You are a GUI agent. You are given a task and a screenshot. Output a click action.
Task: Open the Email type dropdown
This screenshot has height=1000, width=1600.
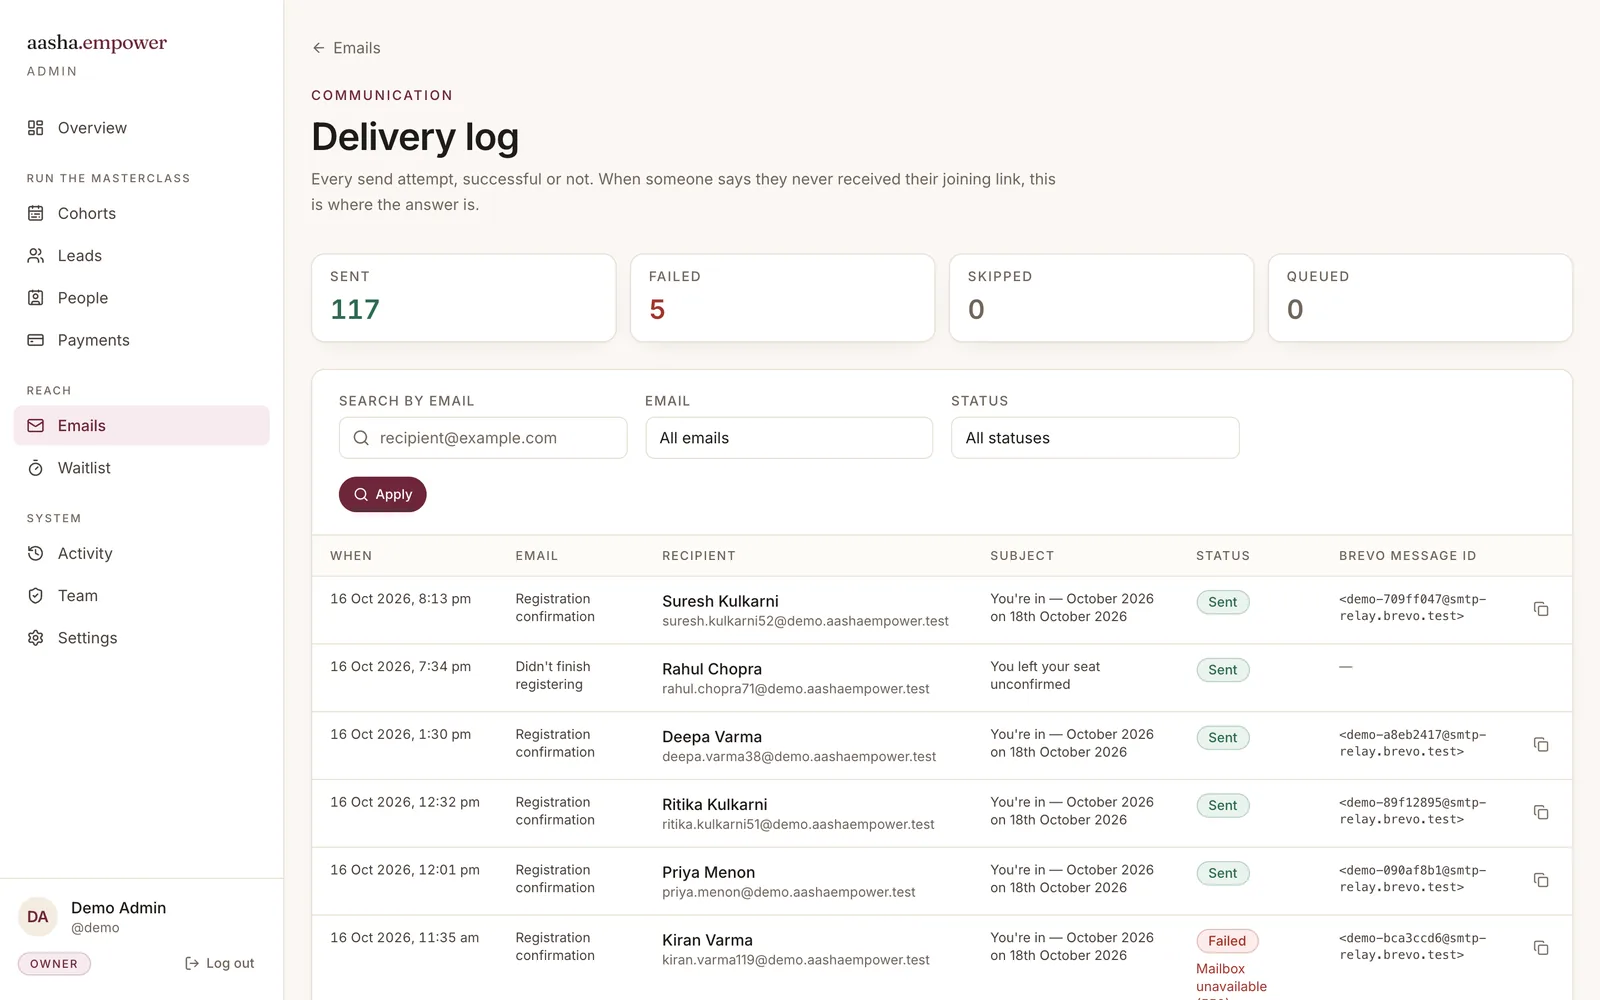(789, 438)
